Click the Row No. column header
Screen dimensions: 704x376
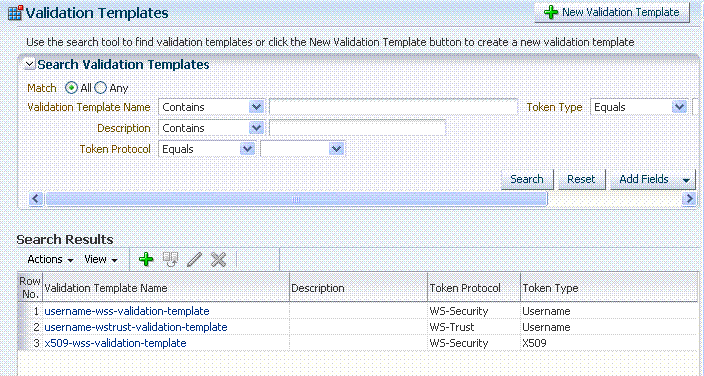[30, 288]
